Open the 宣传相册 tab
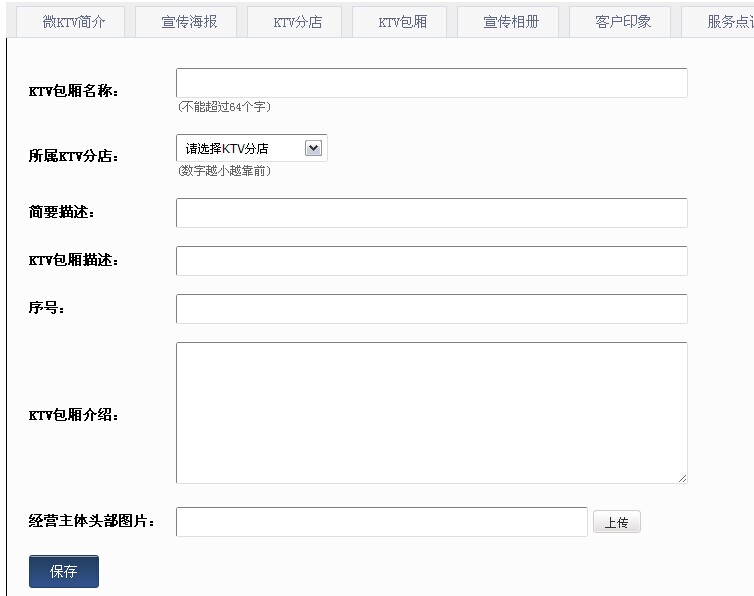Screen dimensions: 754x596 511,21
